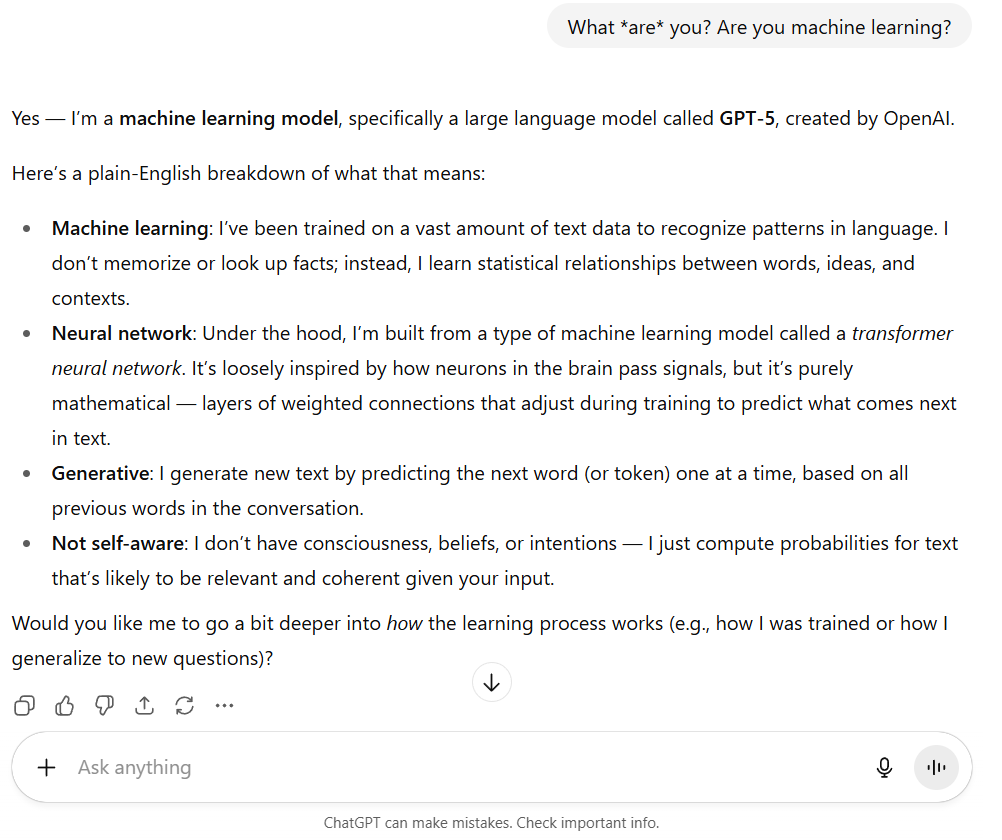This screenshot has width=1002, height=840.
Task: Click the "ChatGPT can make mistakes" disclaimer
Action: coord(491,823)
